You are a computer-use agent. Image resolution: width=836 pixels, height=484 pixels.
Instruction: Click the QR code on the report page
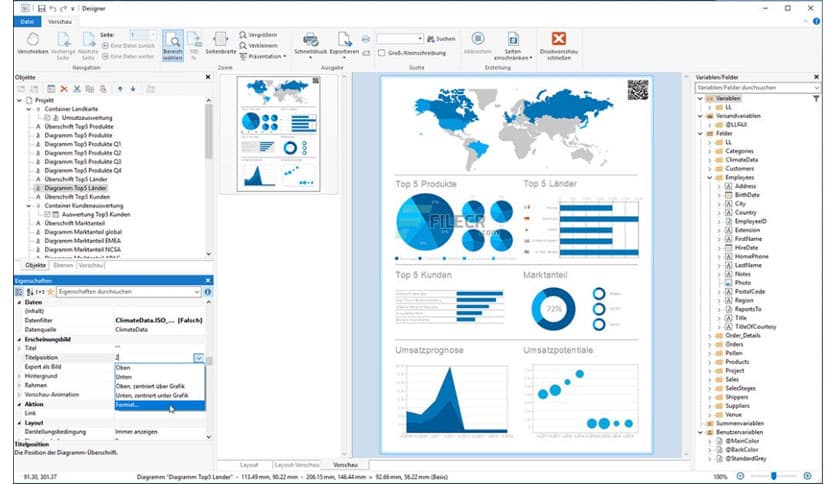638,90
